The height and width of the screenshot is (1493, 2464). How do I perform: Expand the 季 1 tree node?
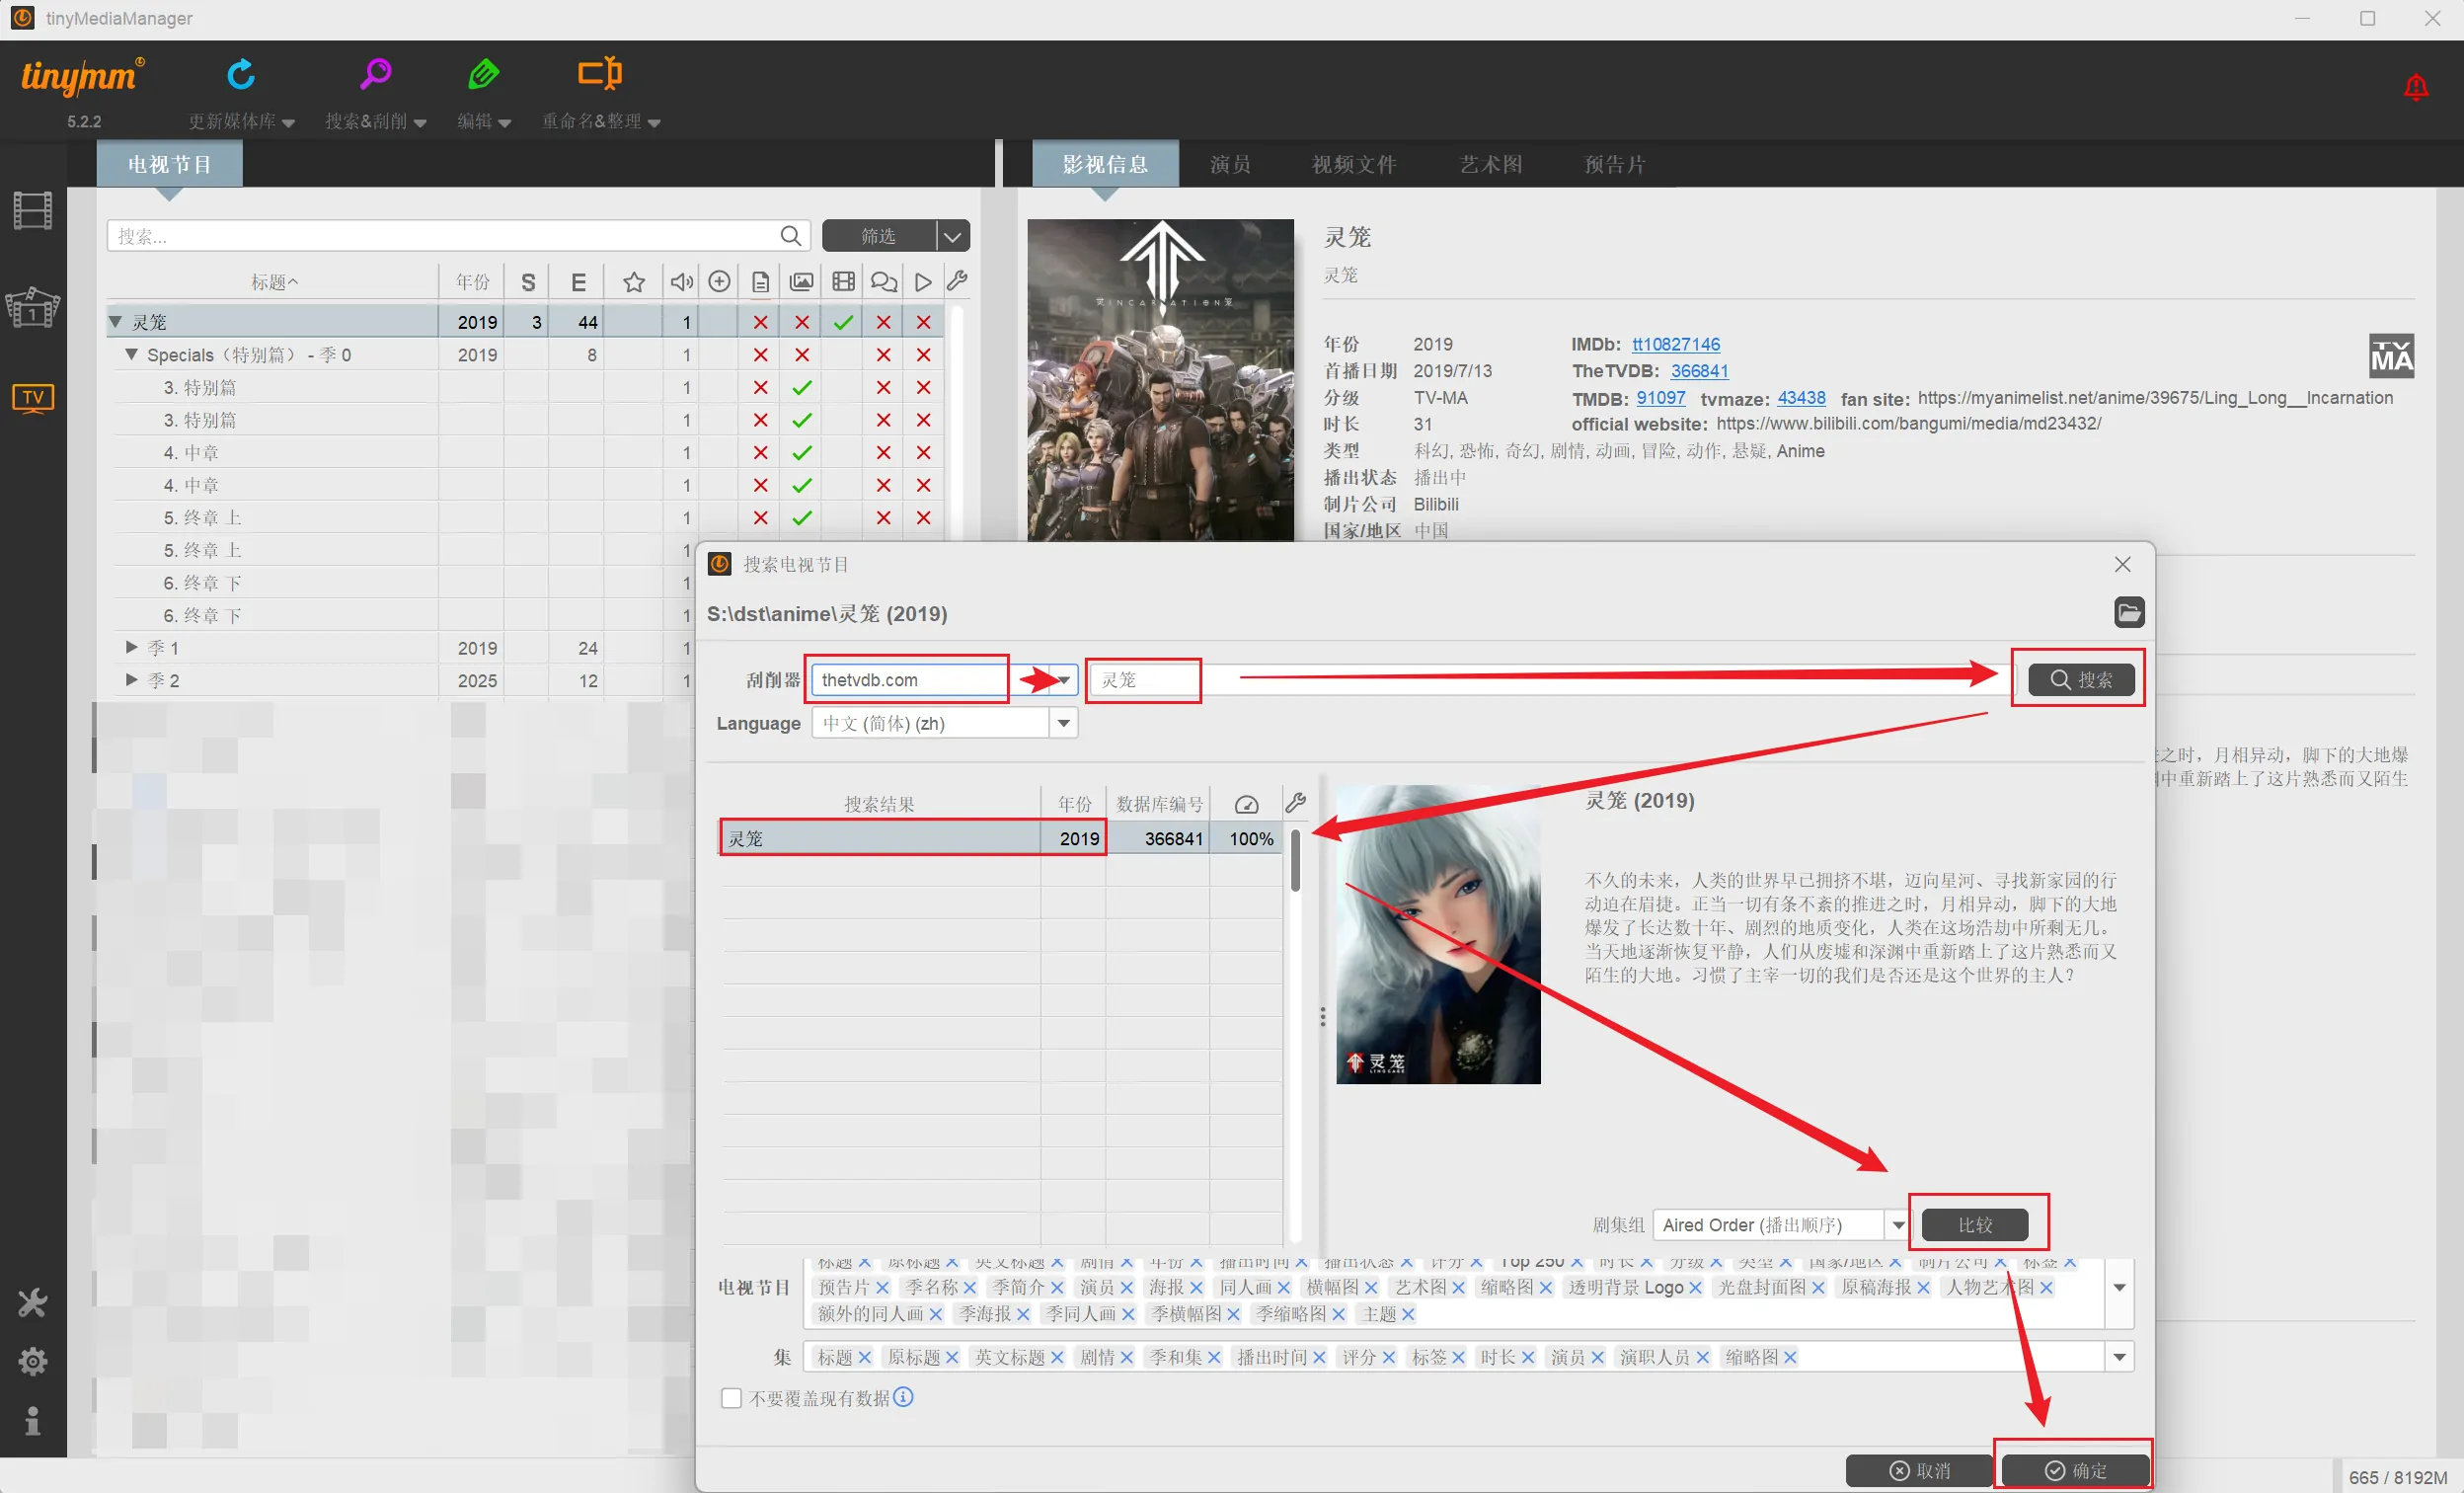coord(131,648)
